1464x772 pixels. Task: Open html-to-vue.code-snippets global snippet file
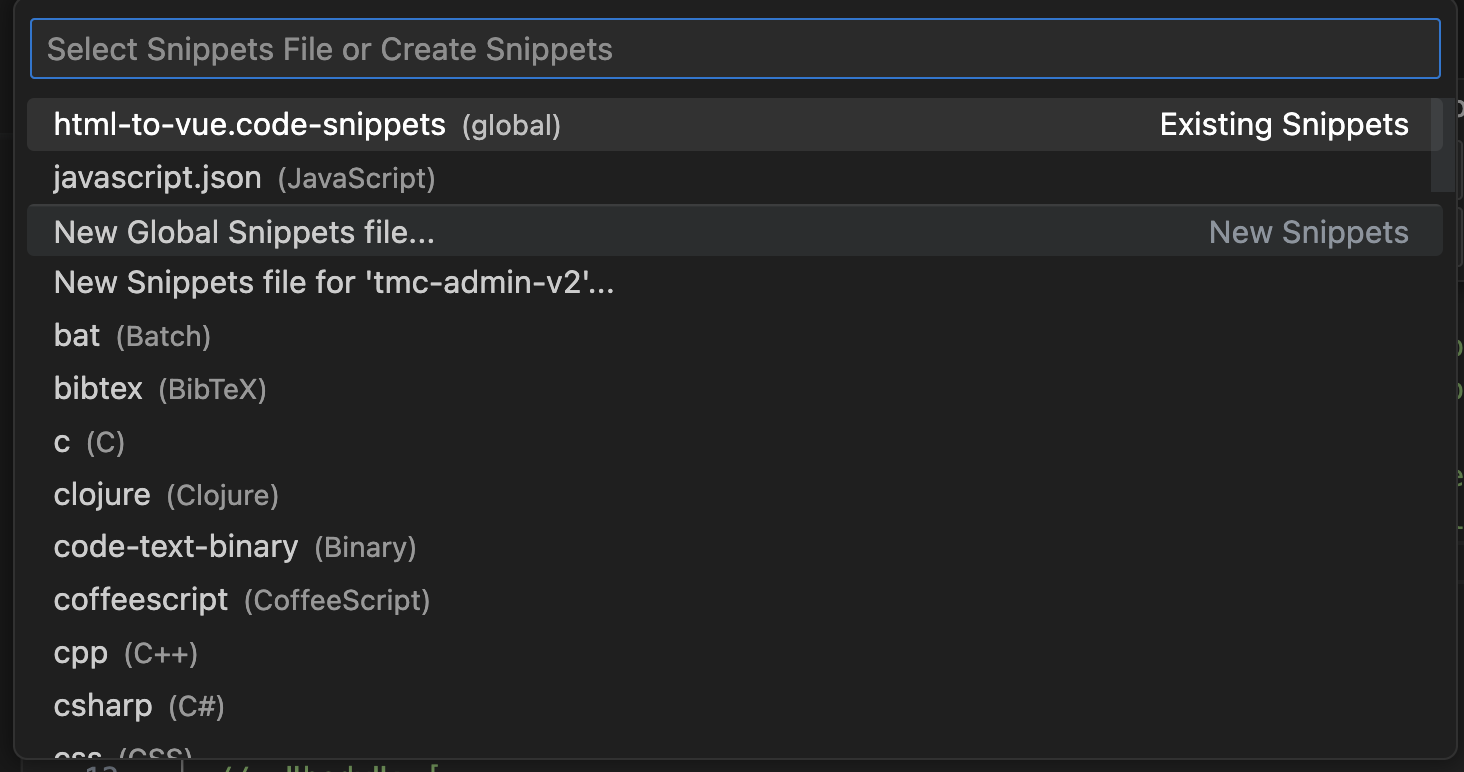(735, 125)
